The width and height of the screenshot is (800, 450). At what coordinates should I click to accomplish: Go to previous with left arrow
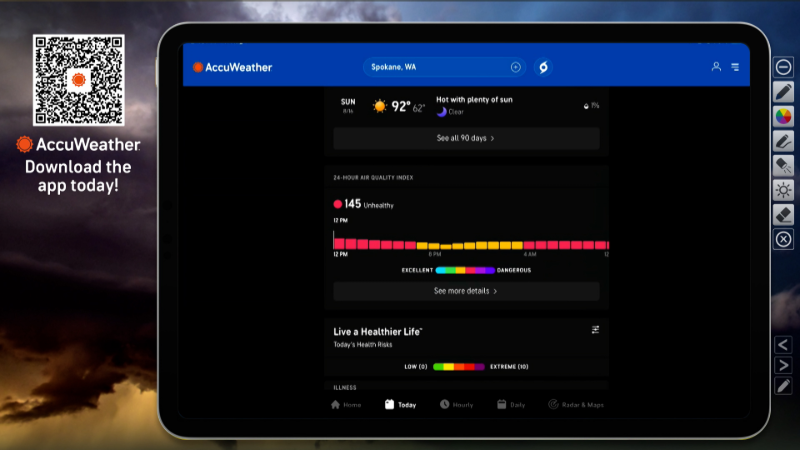[x=783, y=345]
